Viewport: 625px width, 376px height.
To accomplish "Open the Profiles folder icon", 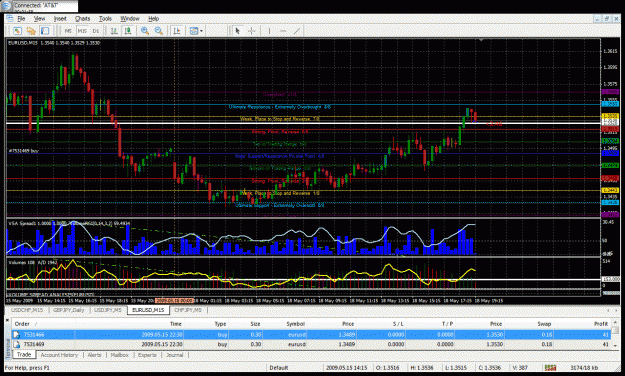I will [31, 31].
